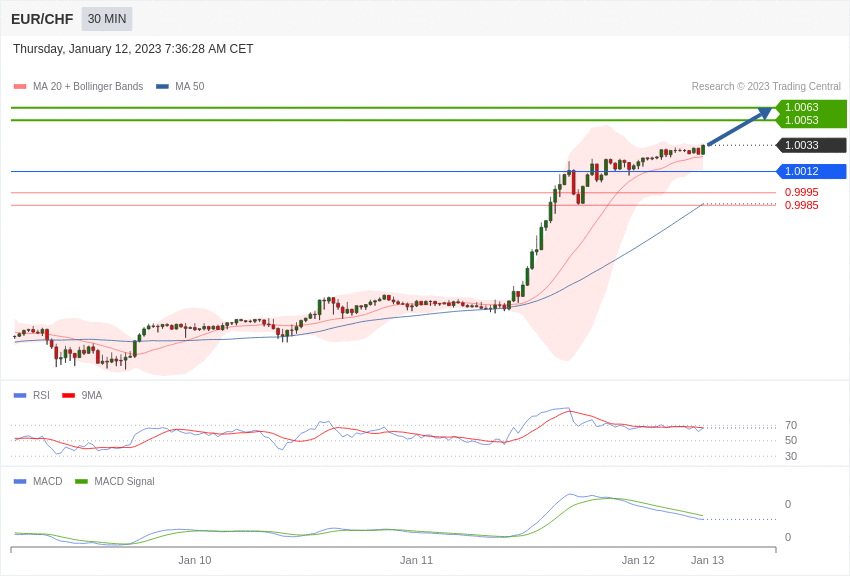This screenshot has width=850, height=576.
Task: Click the 30 MIN timeframe badge
Action: [107, 19]
